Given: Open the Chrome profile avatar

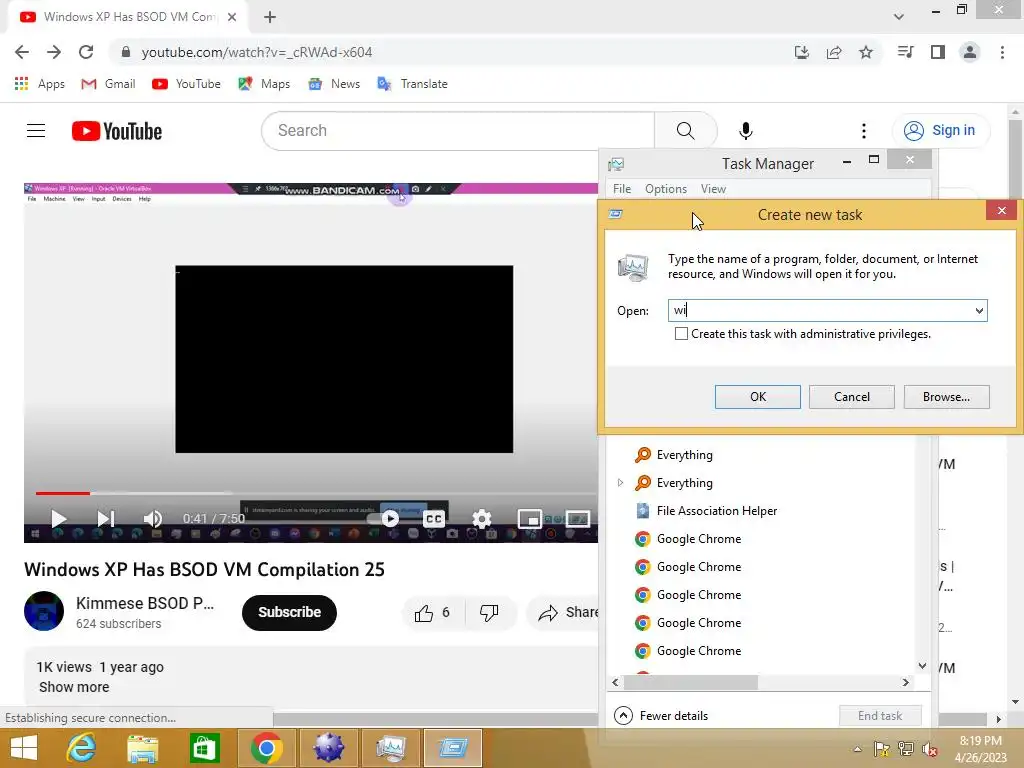Looking at the screenshot, I should (970, 52).
